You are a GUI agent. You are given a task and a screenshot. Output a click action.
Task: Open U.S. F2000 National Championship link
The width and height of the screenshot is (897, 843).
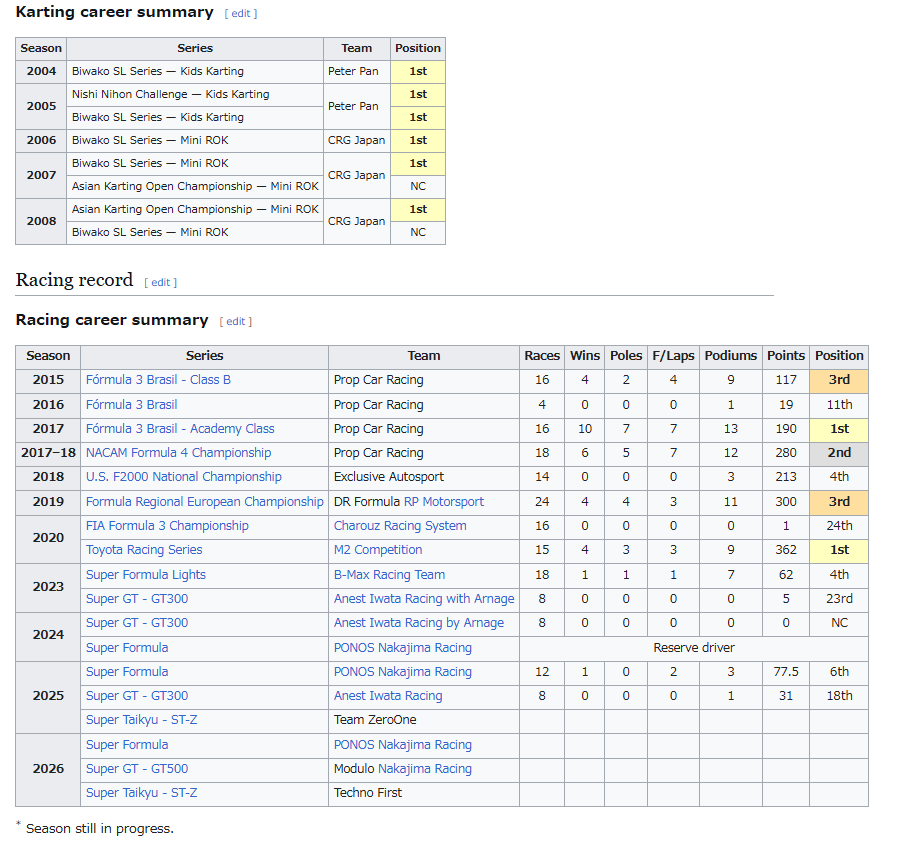coord(184,477)
